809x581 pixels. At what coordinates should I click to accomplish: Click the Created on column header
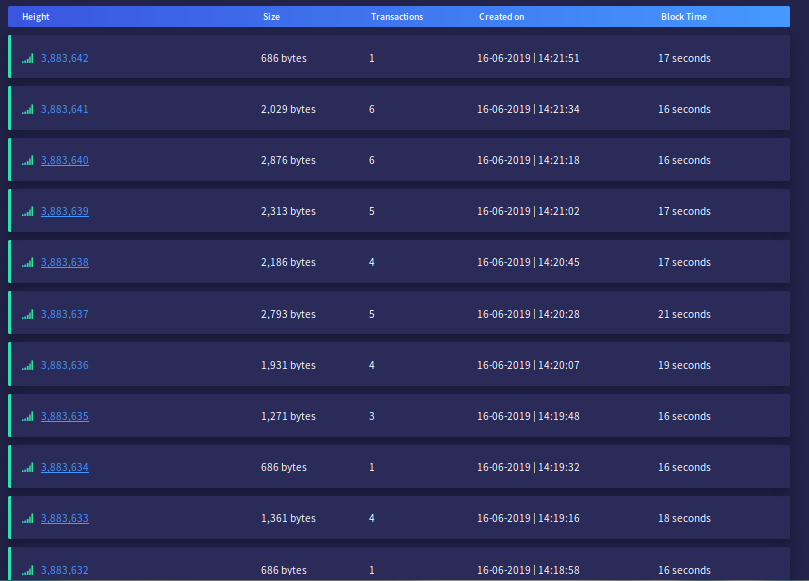coord(501,17)
